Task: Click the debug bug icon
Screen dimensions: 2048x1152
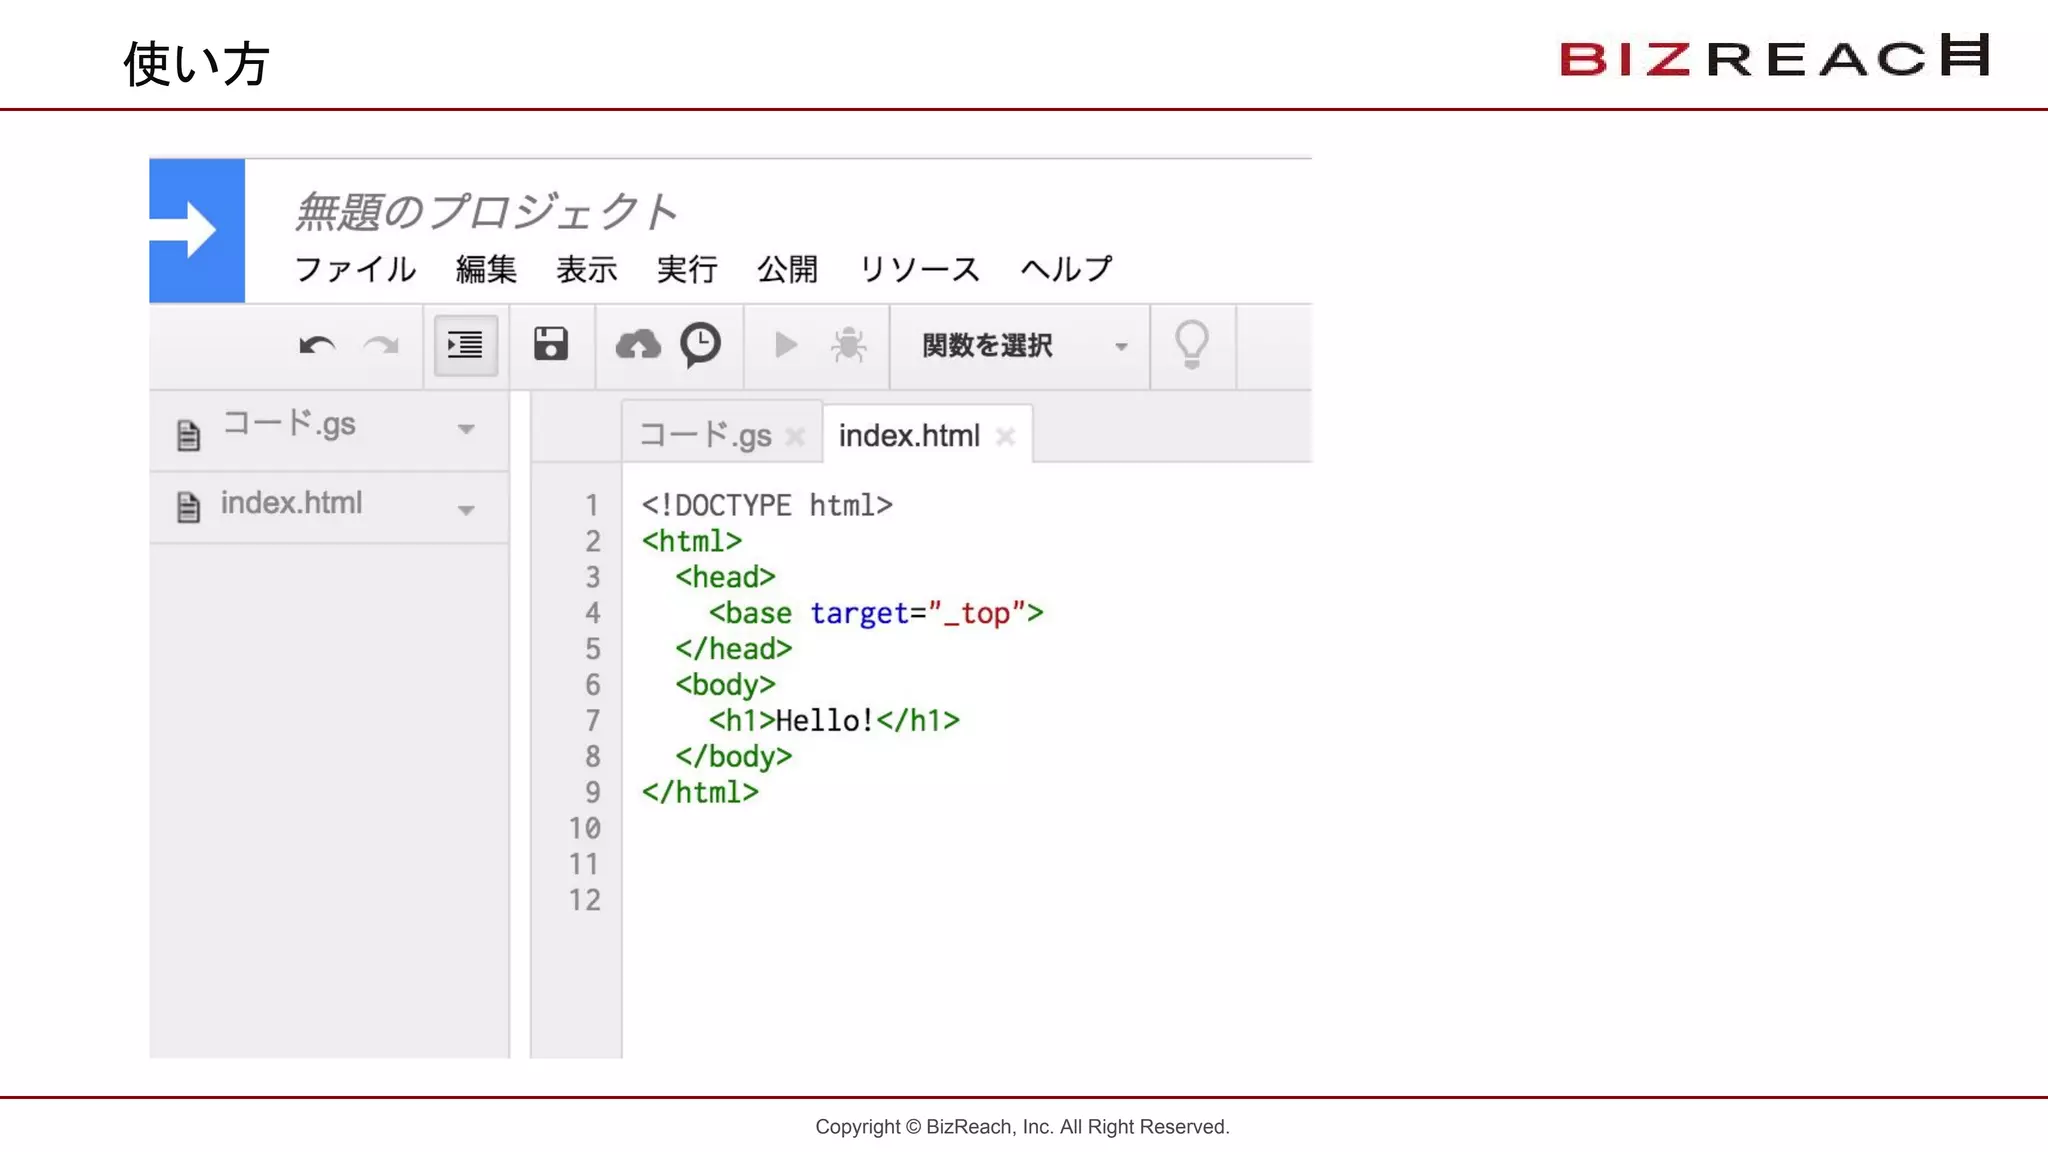Action: click(849, 346)
